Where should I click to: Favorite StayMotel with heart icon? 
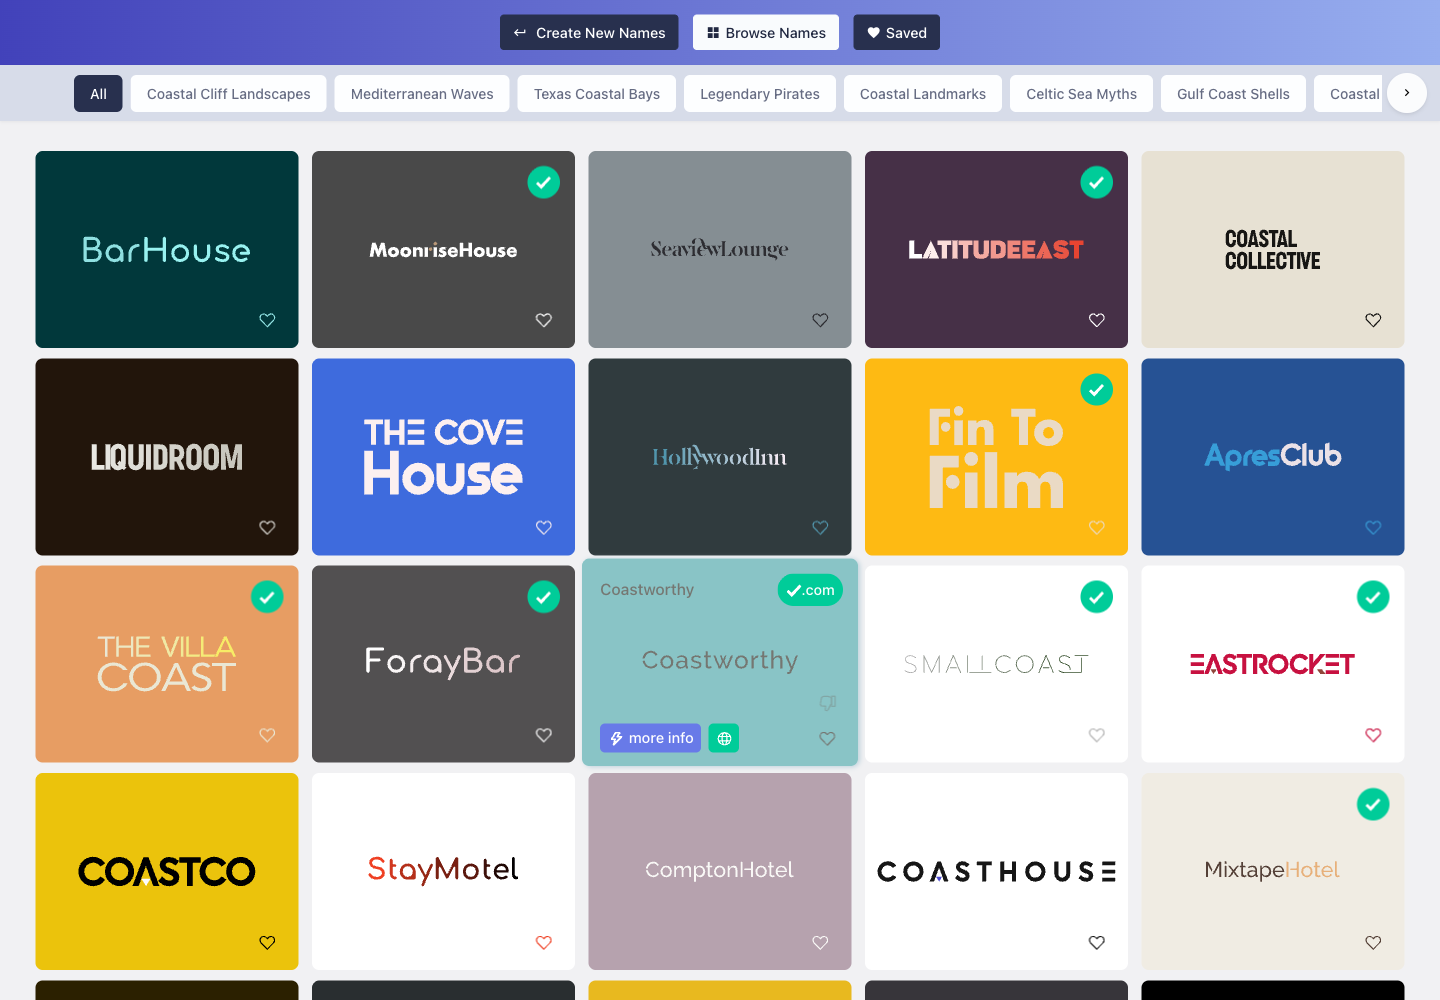(544, 942)
